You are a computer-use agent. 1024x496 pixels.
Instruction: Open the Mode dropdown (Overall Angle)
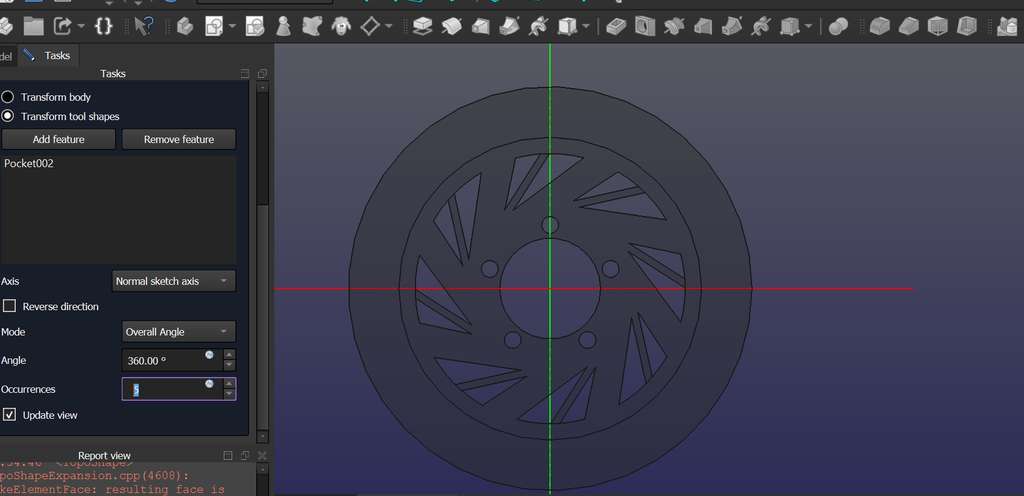pyautogui.click(x=179, y=332)
